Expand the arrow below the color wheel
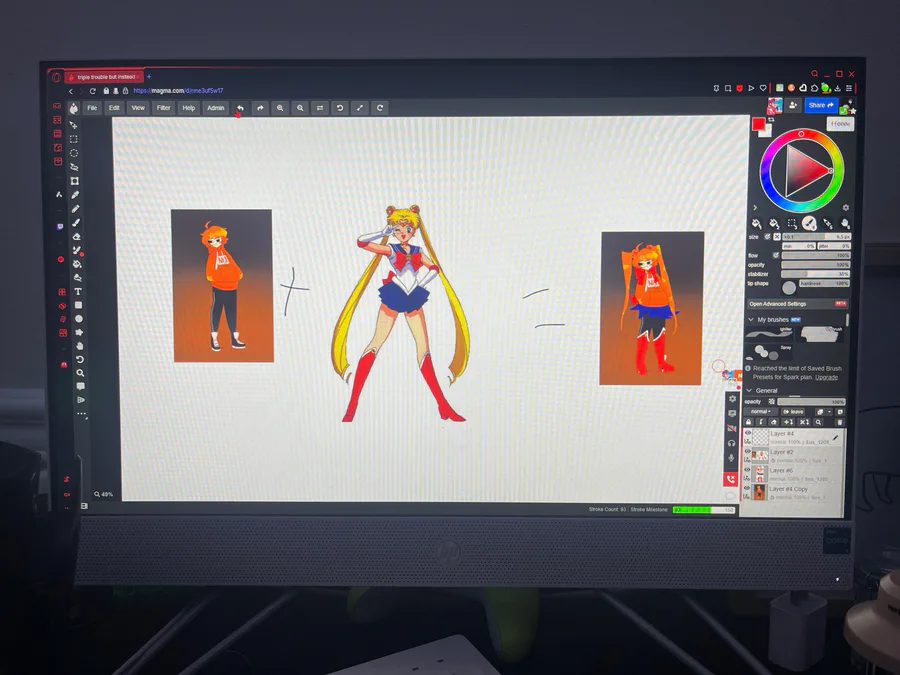 [x=755, y=208]
